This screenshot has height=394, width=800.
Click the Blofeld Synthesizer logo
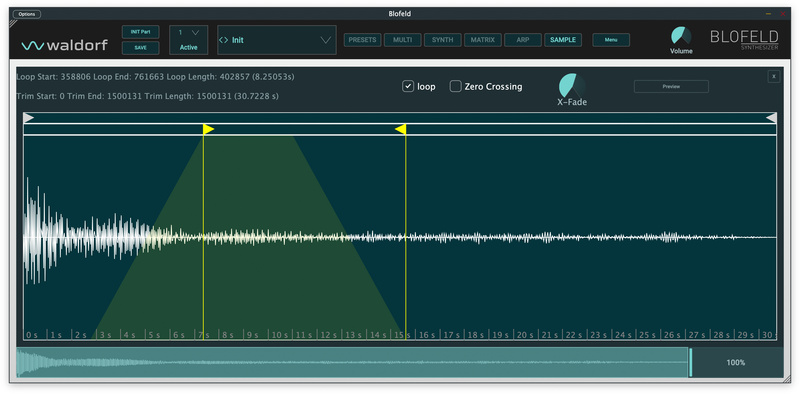(744, 40)
